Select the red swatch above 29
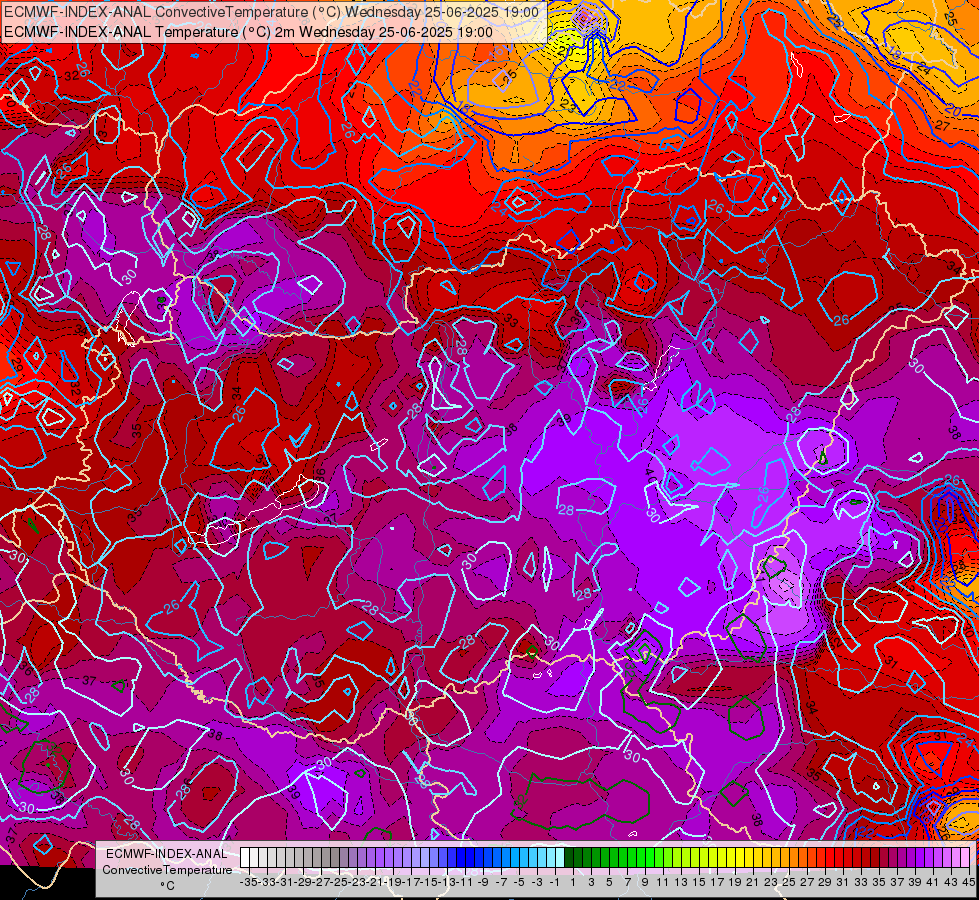The width and height of the screenshot is (979, 900). 821,857
